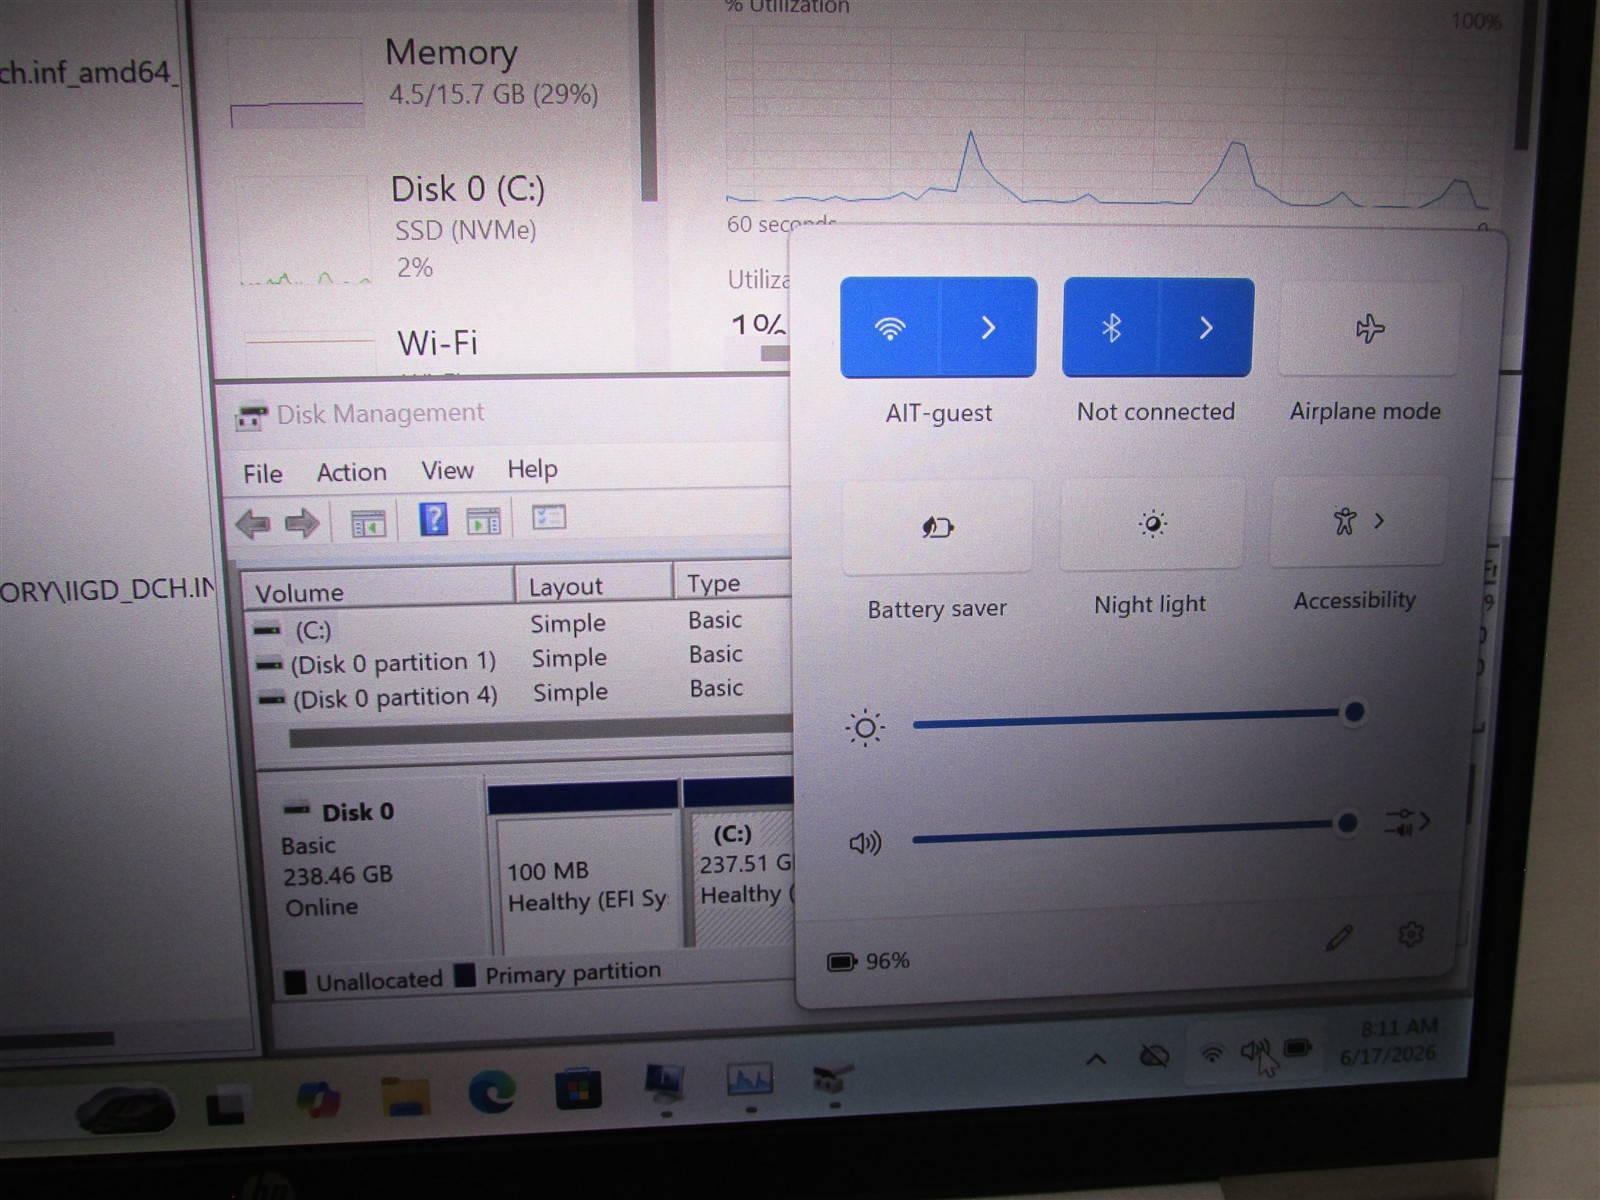Click the settings list toolbar icon in Disk Management
This screenshot has height=1200, width=1600.
[x=549, y=517]
